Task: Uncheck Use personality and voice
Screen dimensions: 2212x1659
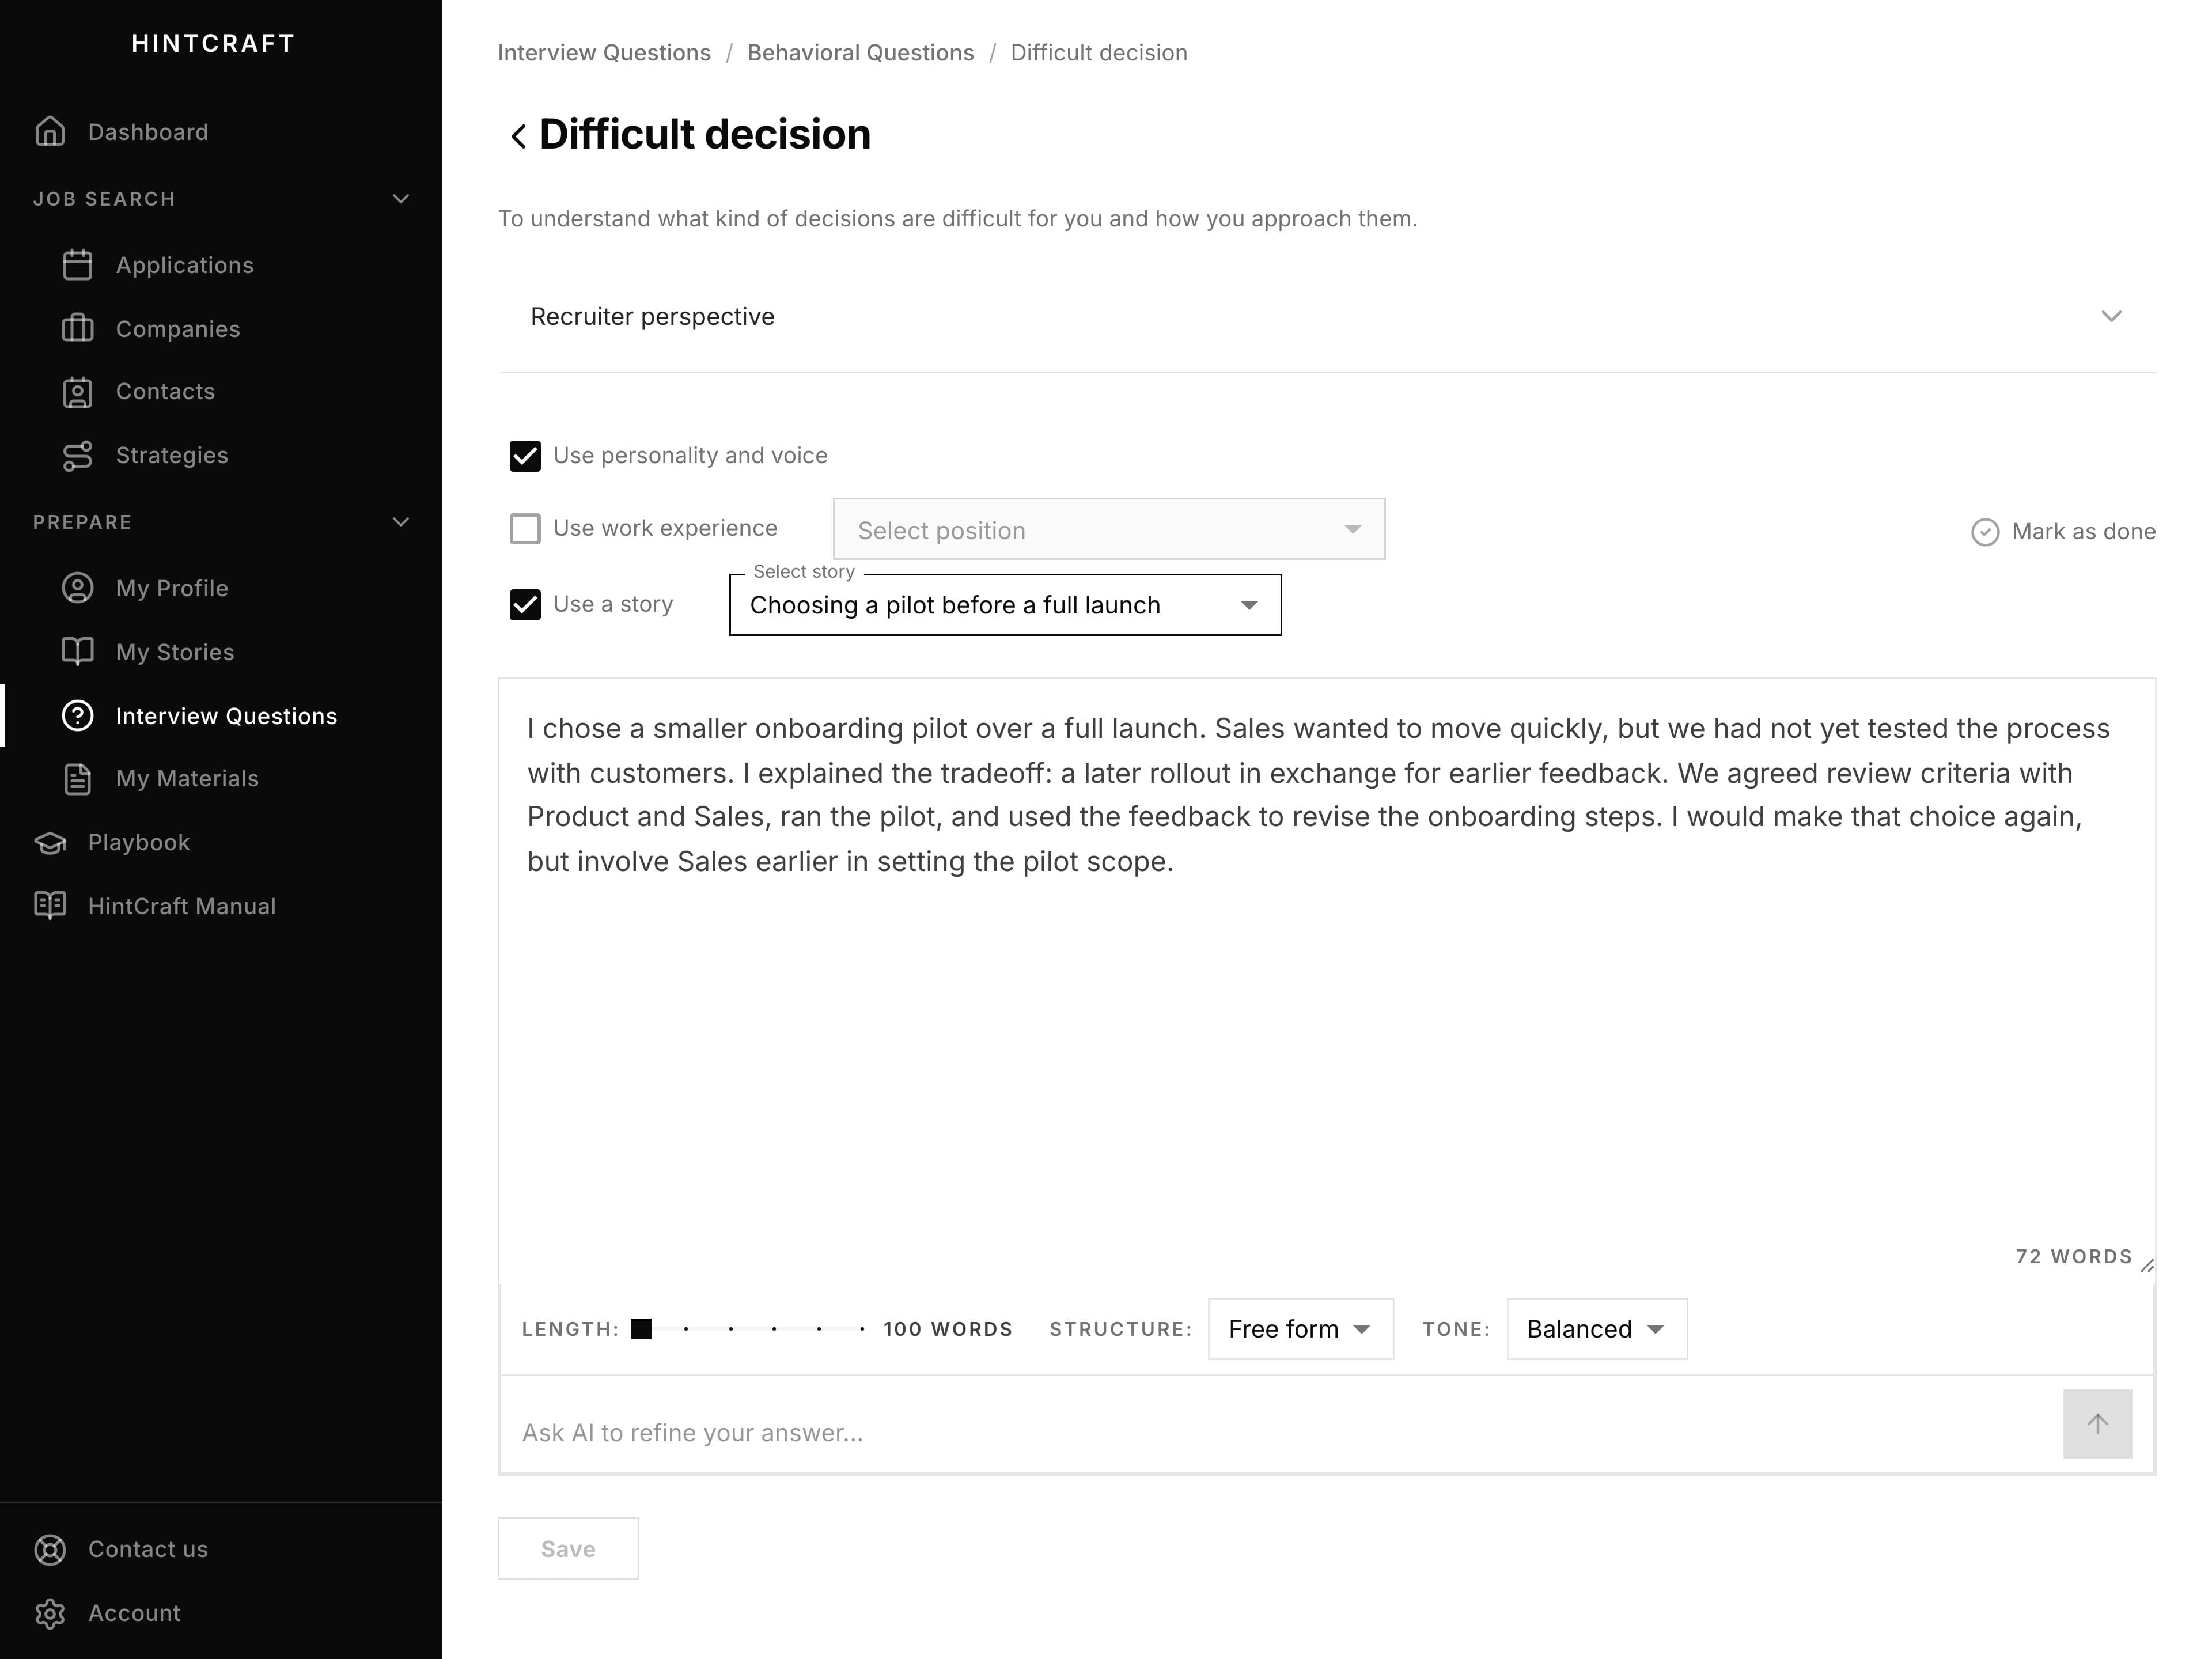Action: pyautogui.click(x=525, y=456)
